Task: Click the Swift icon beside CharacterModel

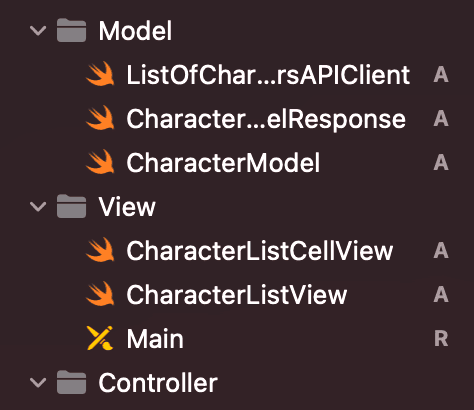Action: (x=100, y=162)
